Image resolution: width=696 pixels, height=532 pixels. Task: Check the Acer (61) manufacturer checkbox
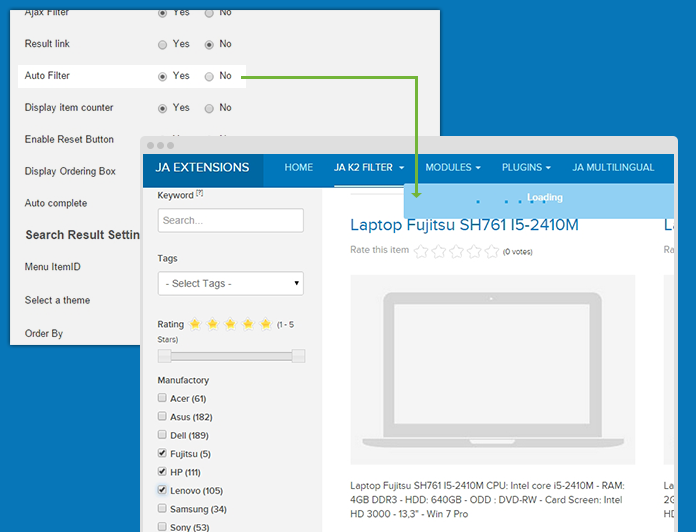coord(162,398)
